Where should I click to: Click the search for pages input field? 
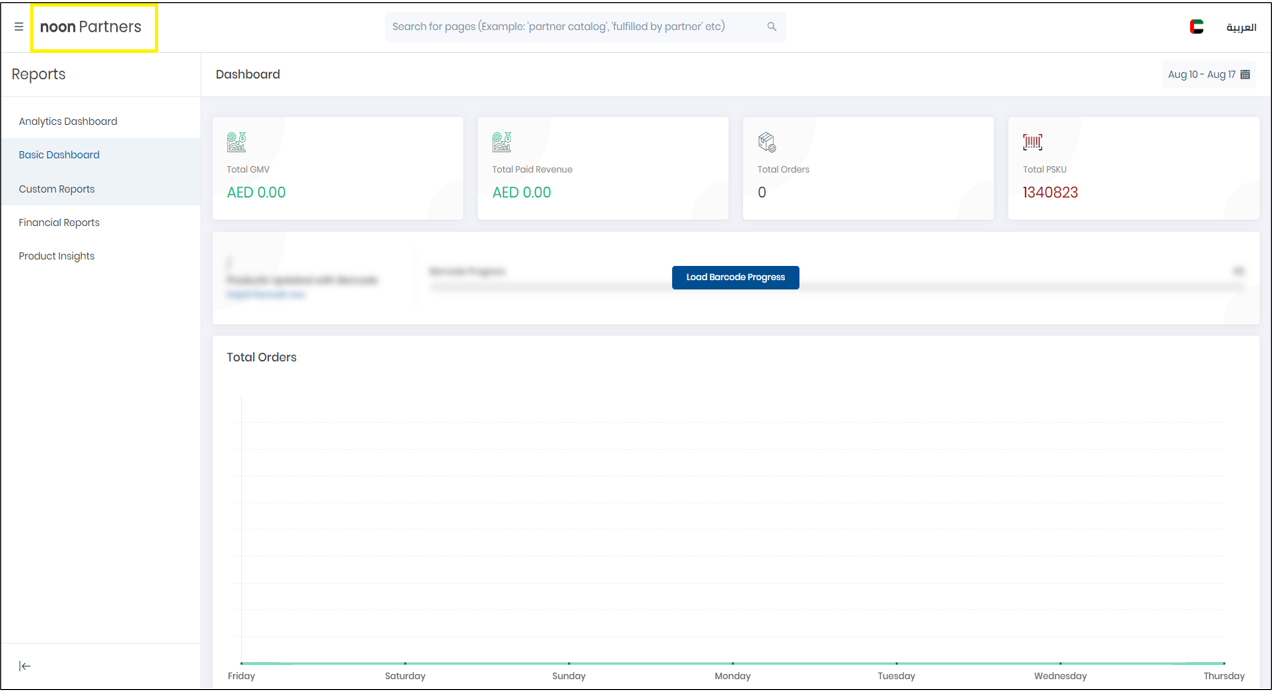pyautogui.click(x=575, y=27)
